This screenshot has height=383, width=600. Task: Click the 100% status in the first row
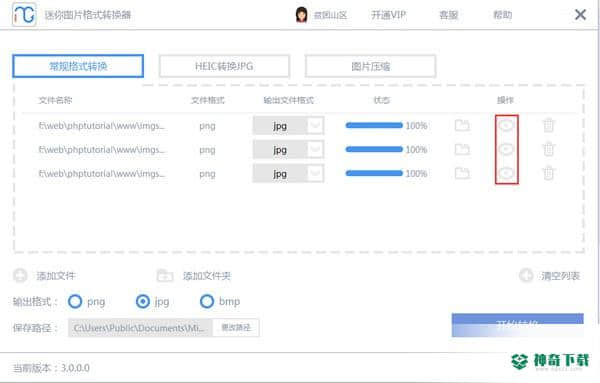[416, 125]
